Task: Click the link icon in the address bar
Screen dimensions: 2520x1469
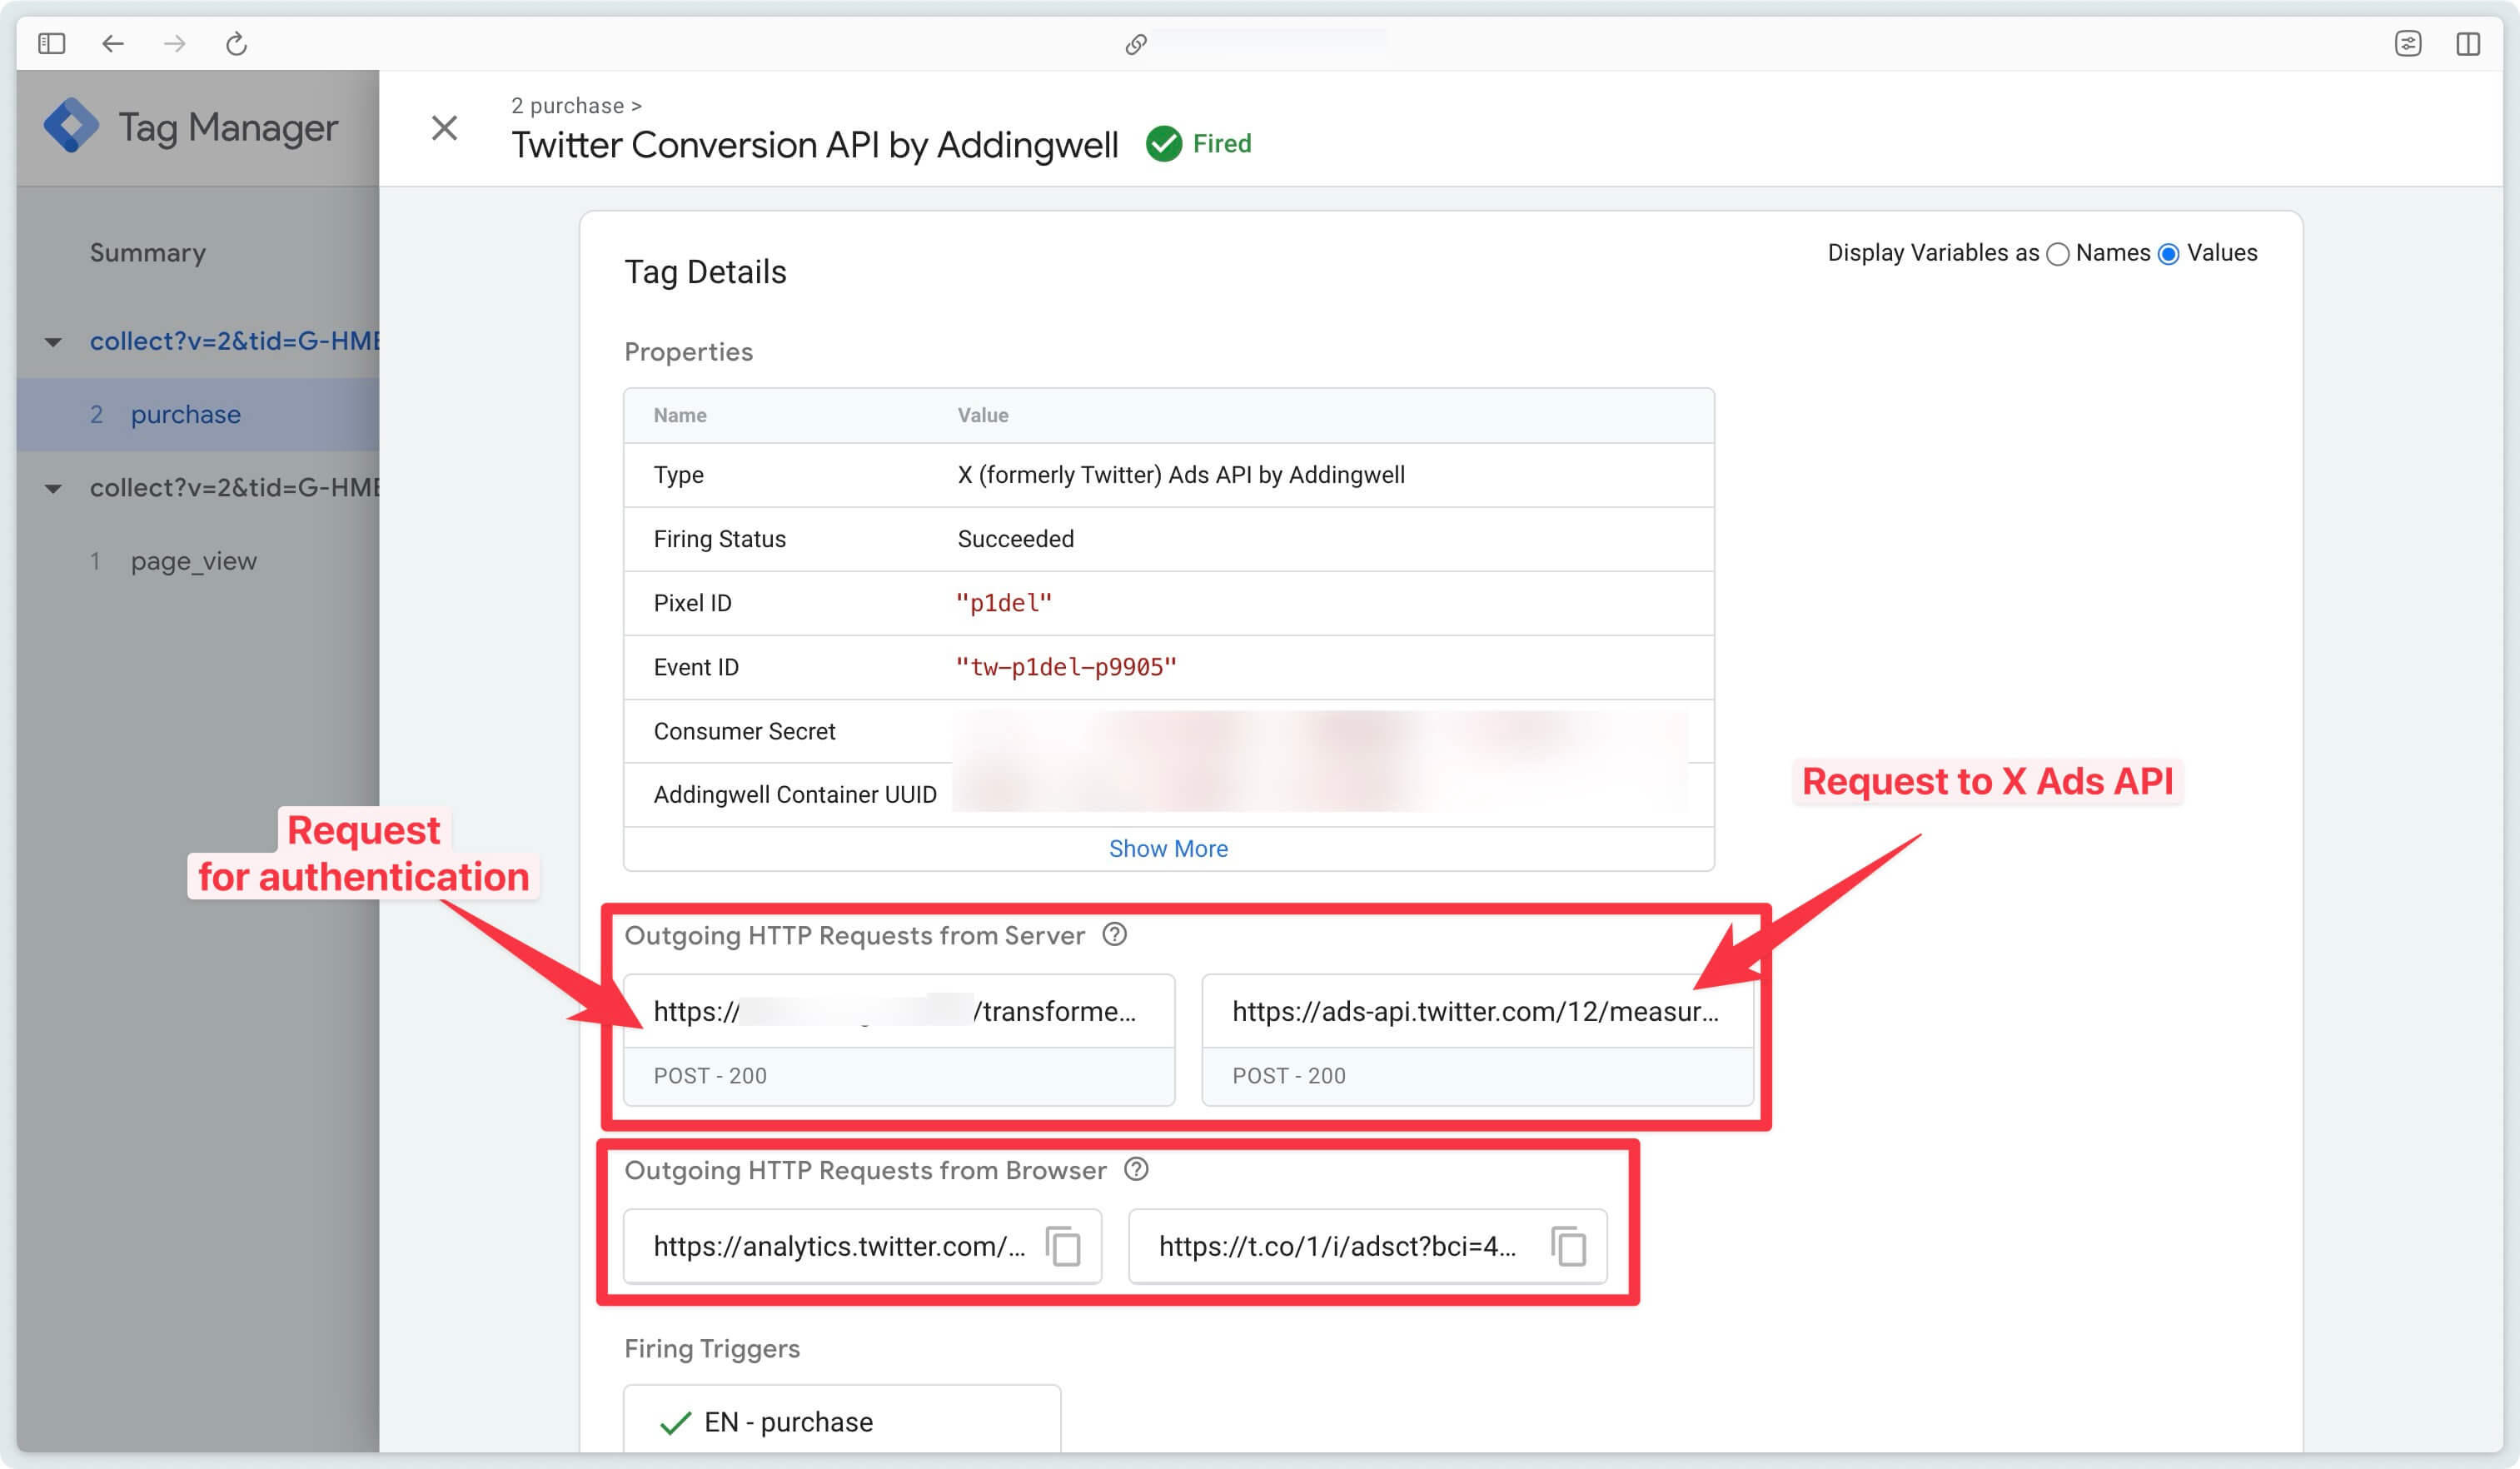Action: [x=1135, y=44]
